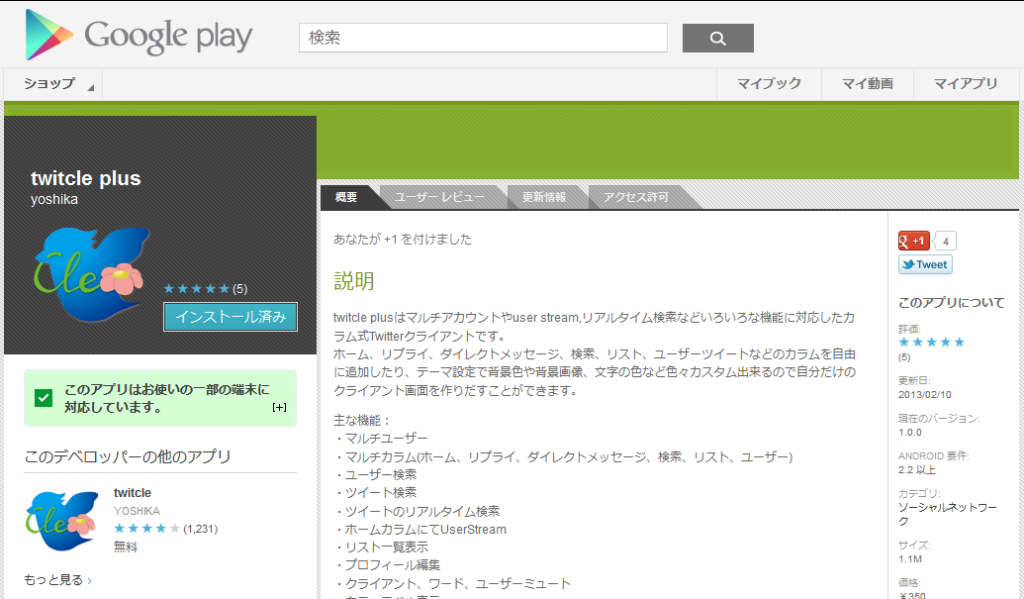The width and height of the screenshot is (1024, 599).
Task: Click the このアプリについて heading
Action: coord(951,302)
